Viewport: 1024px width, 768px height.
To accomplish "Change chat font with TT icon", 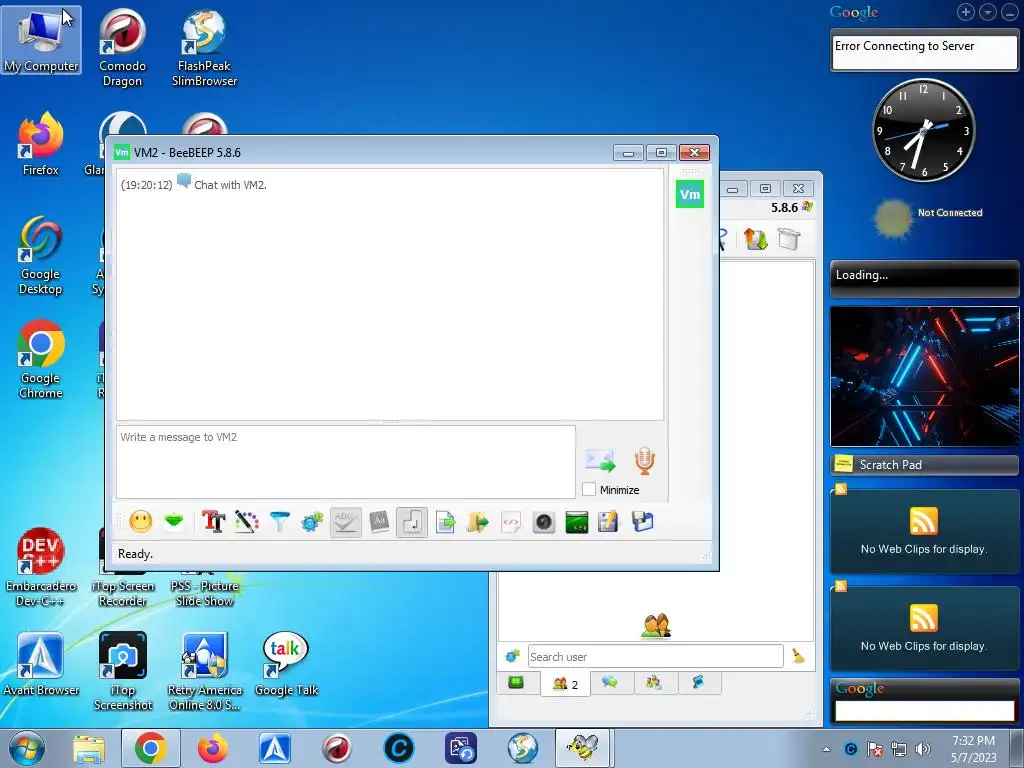I will click(213, 522).
